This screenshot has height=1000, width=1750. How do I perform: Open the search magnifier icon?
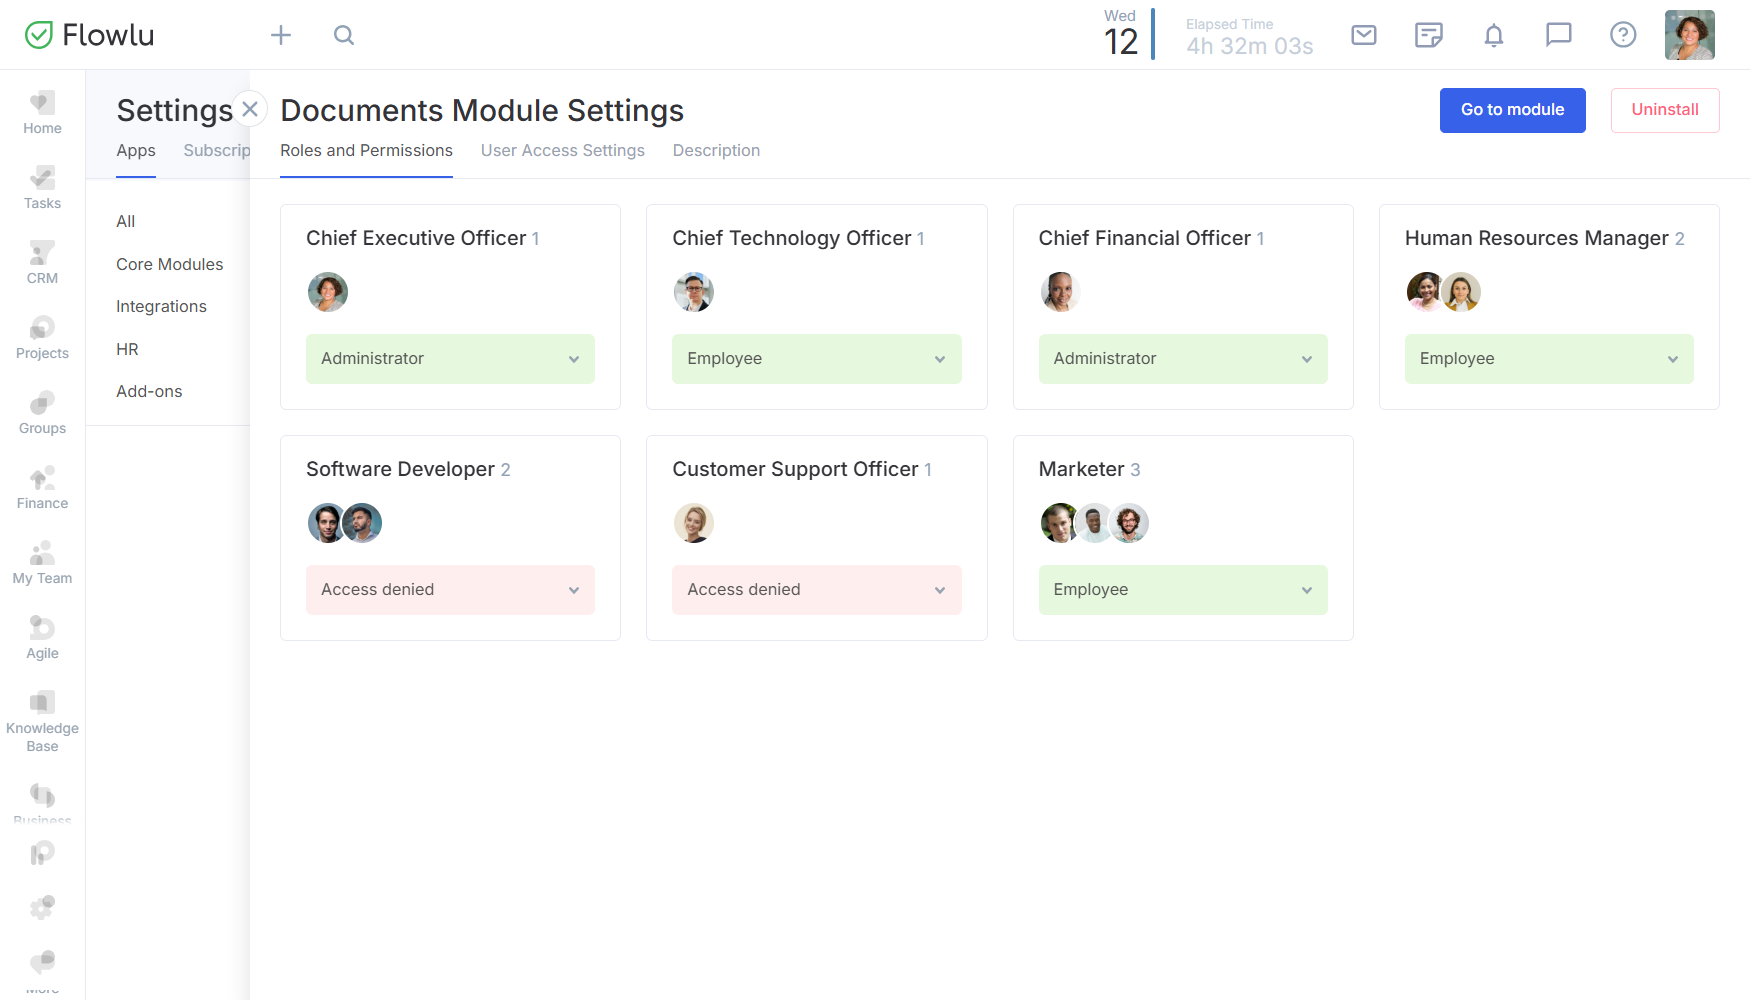tap(344, 35)
